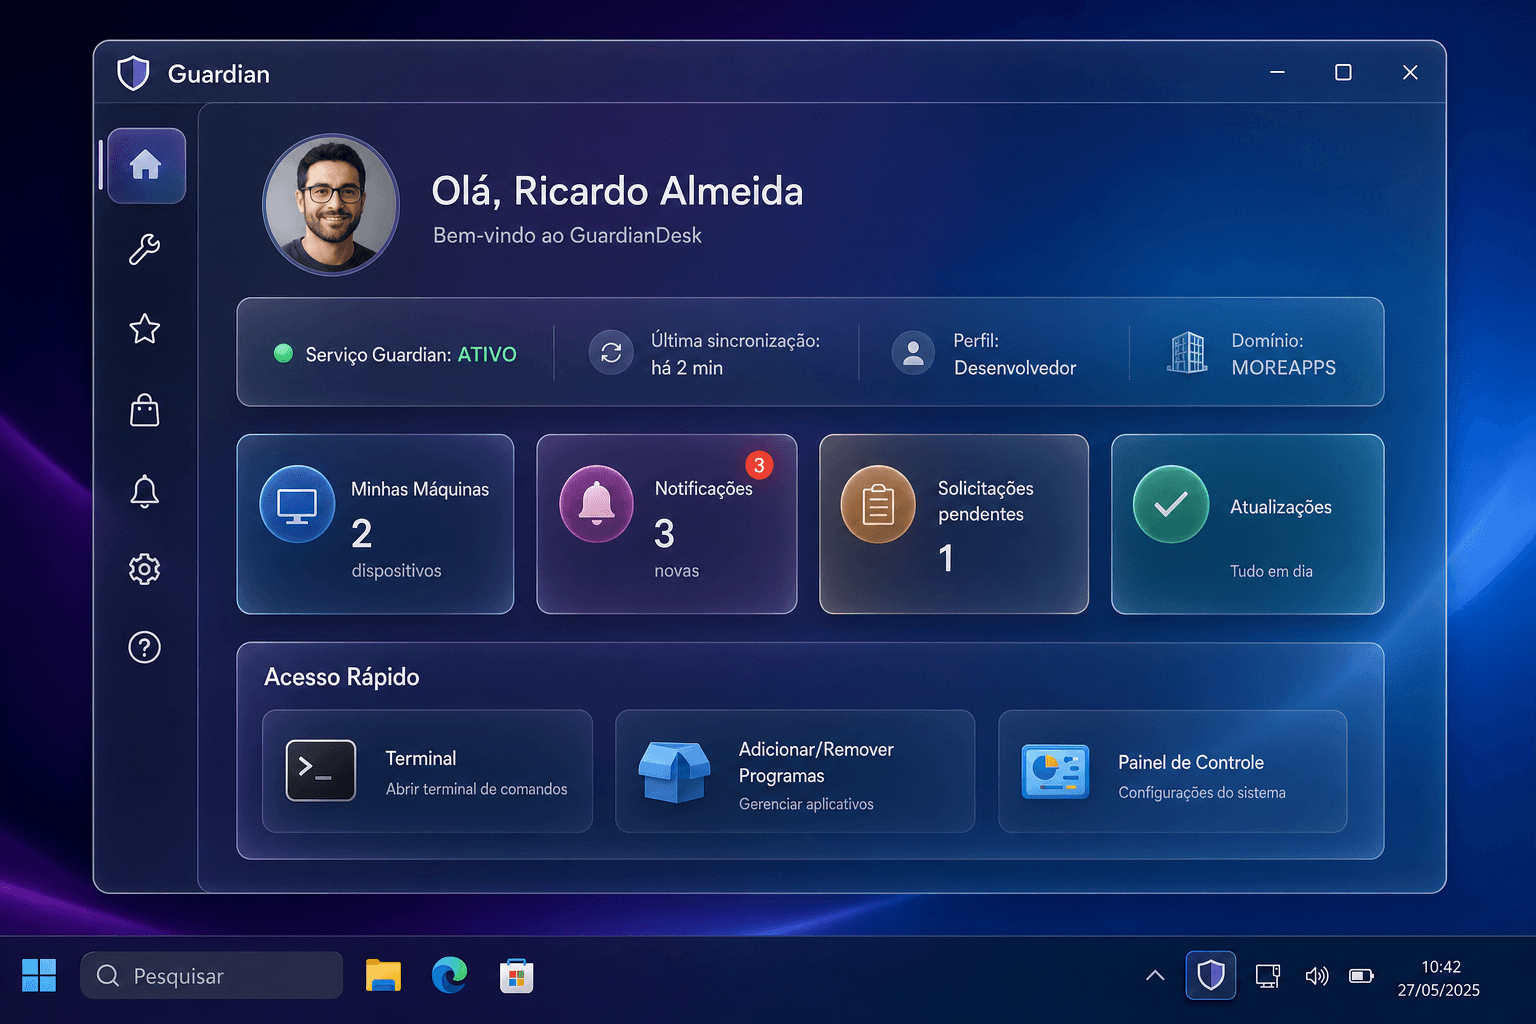Open help question mark in sidebar
This screenshot has width=1536, height=1024.
coord(145,648)
